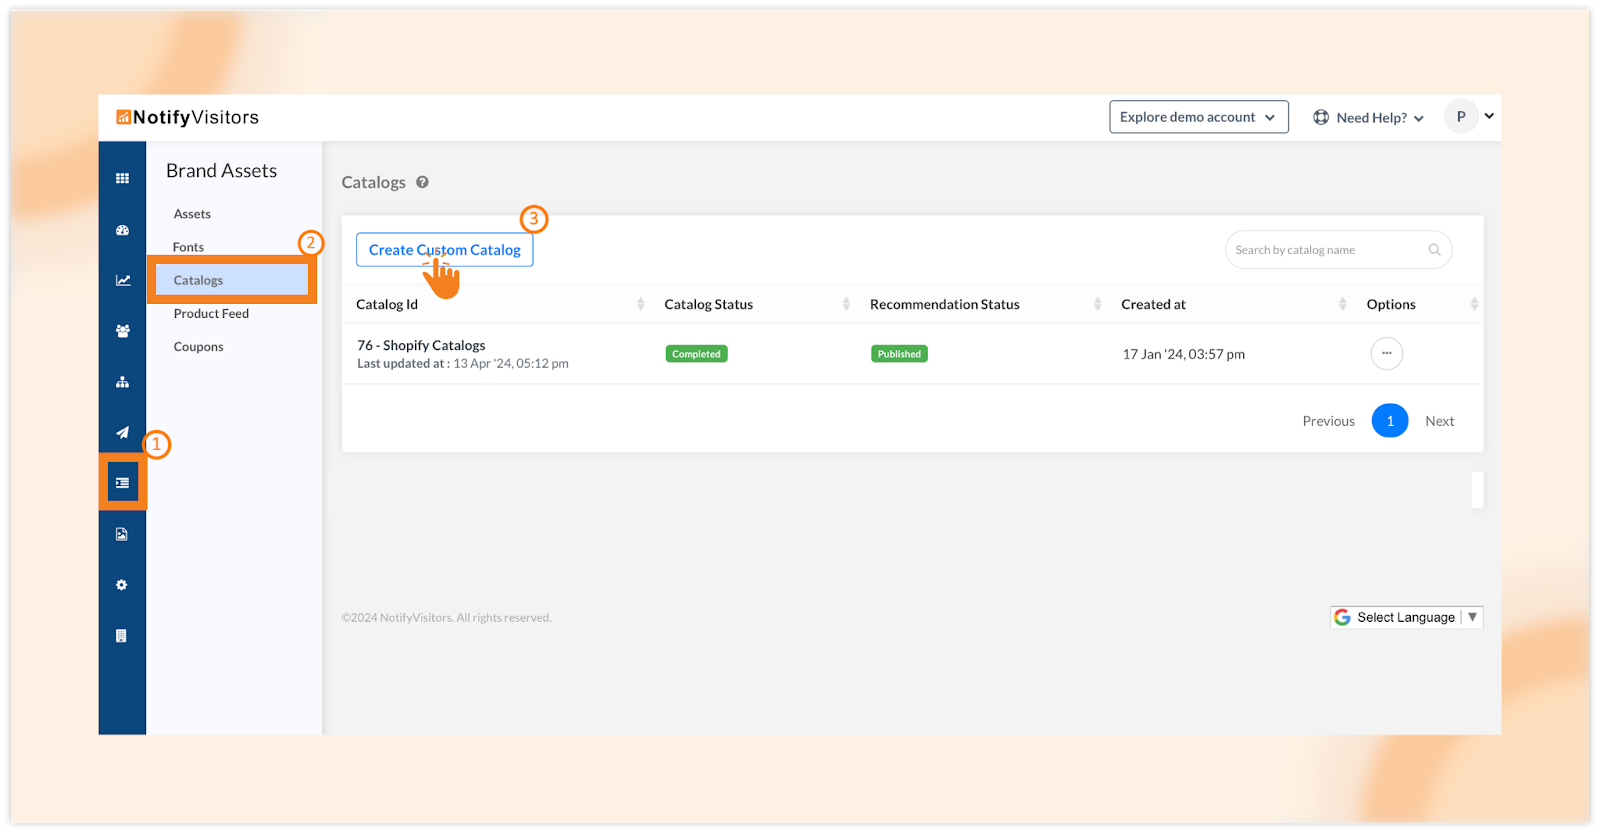This screenshot has width=1600, height=833.
Task: Click Create Custom Catalog button
Action: pyautogui.click(x=445, y=250)
